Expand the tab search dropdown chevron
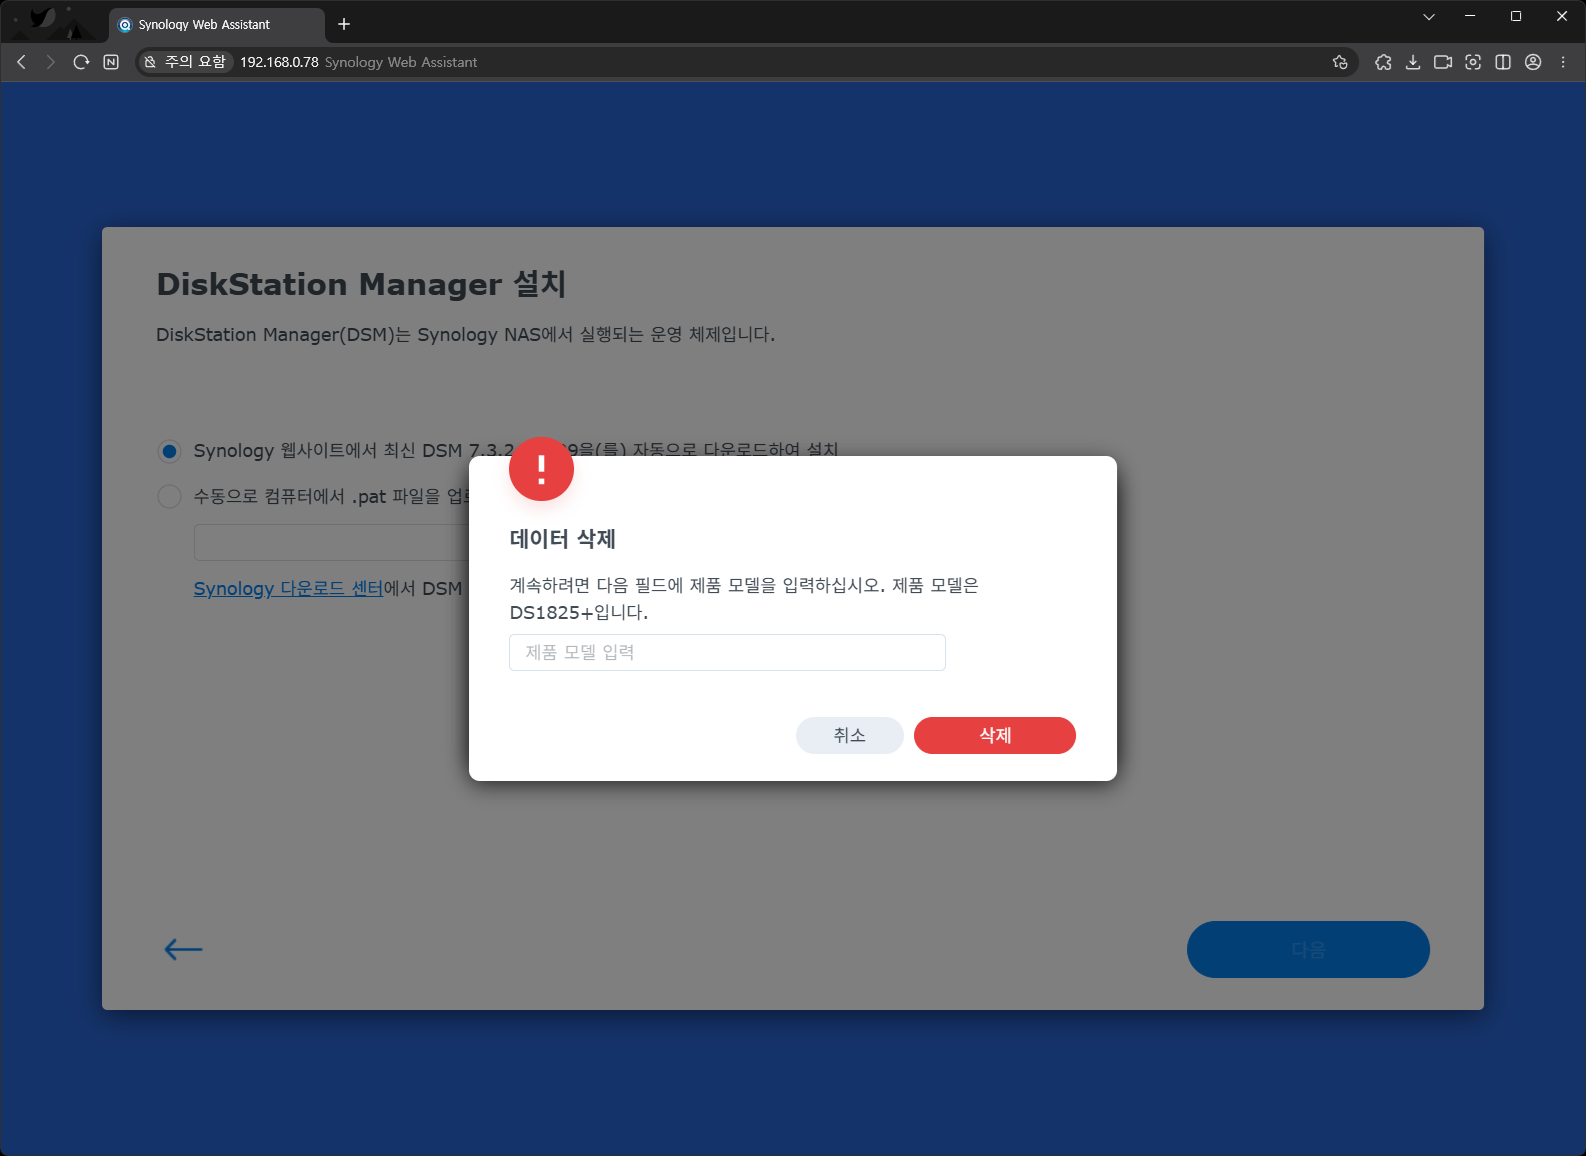The image size is (1586, 1156). point(1429,16)
